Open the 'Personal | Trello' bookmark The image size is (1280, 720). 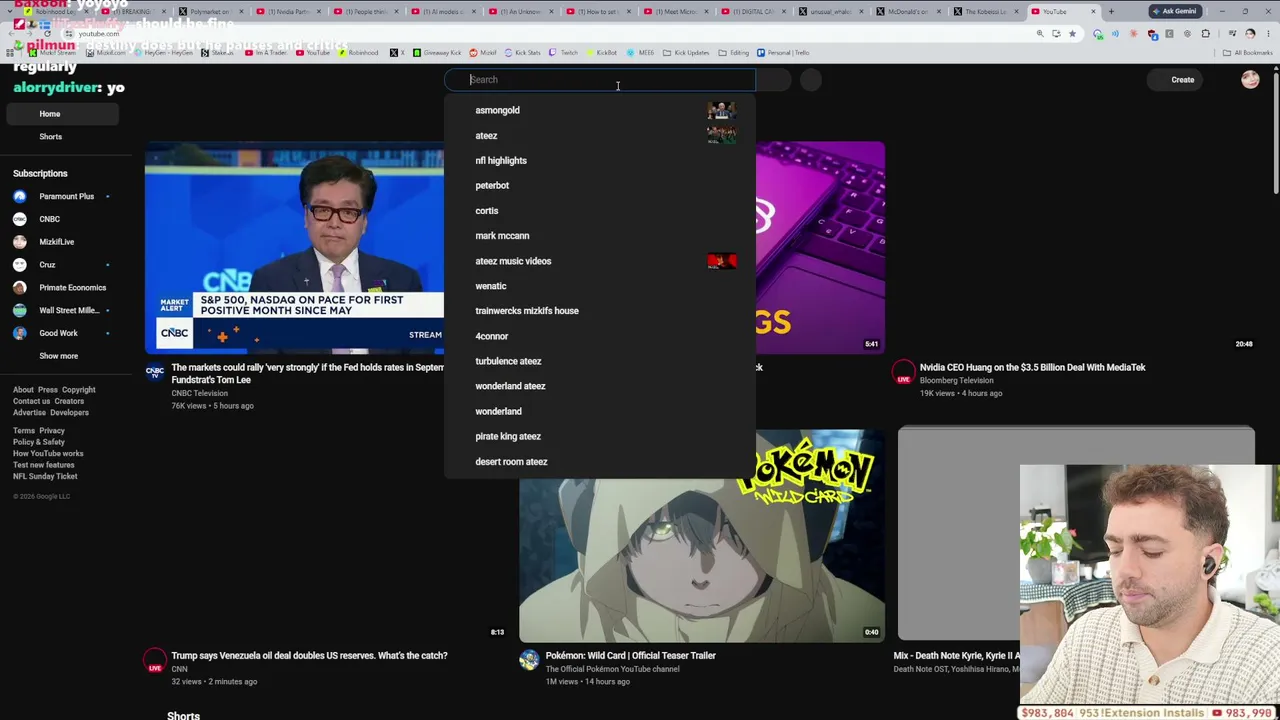(783, 52)
